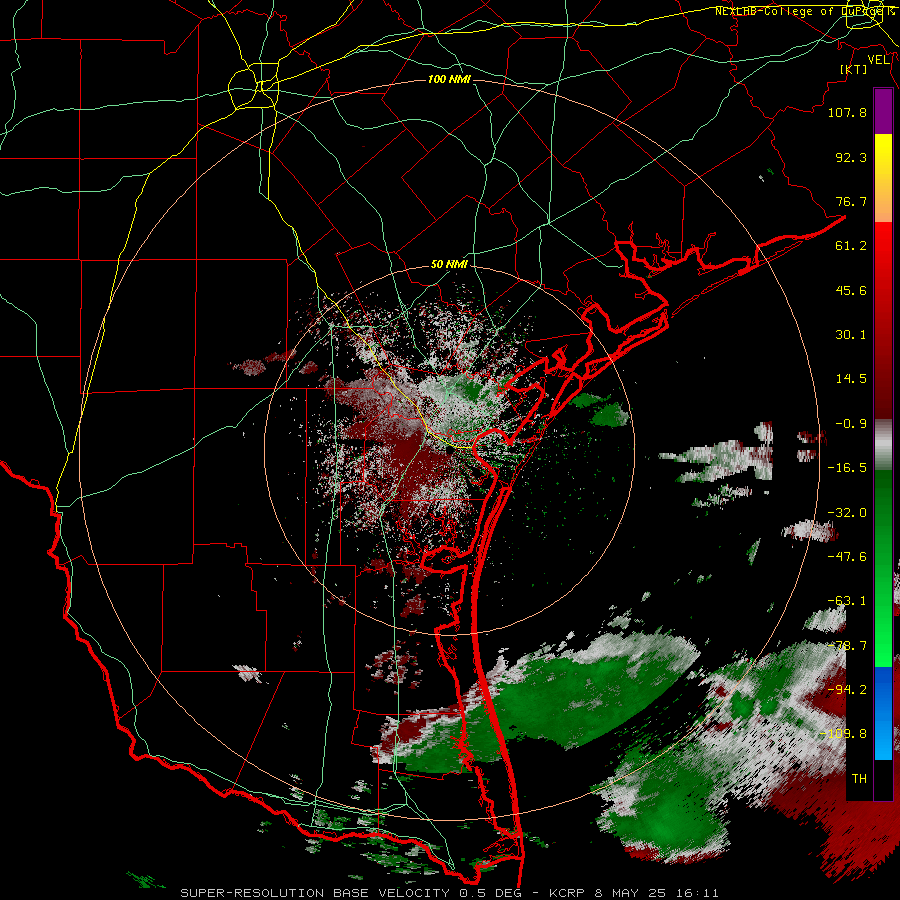Select the -63.1 velocity scale value
This screenshot has height=900, width=900.
[x=847, y=601]
